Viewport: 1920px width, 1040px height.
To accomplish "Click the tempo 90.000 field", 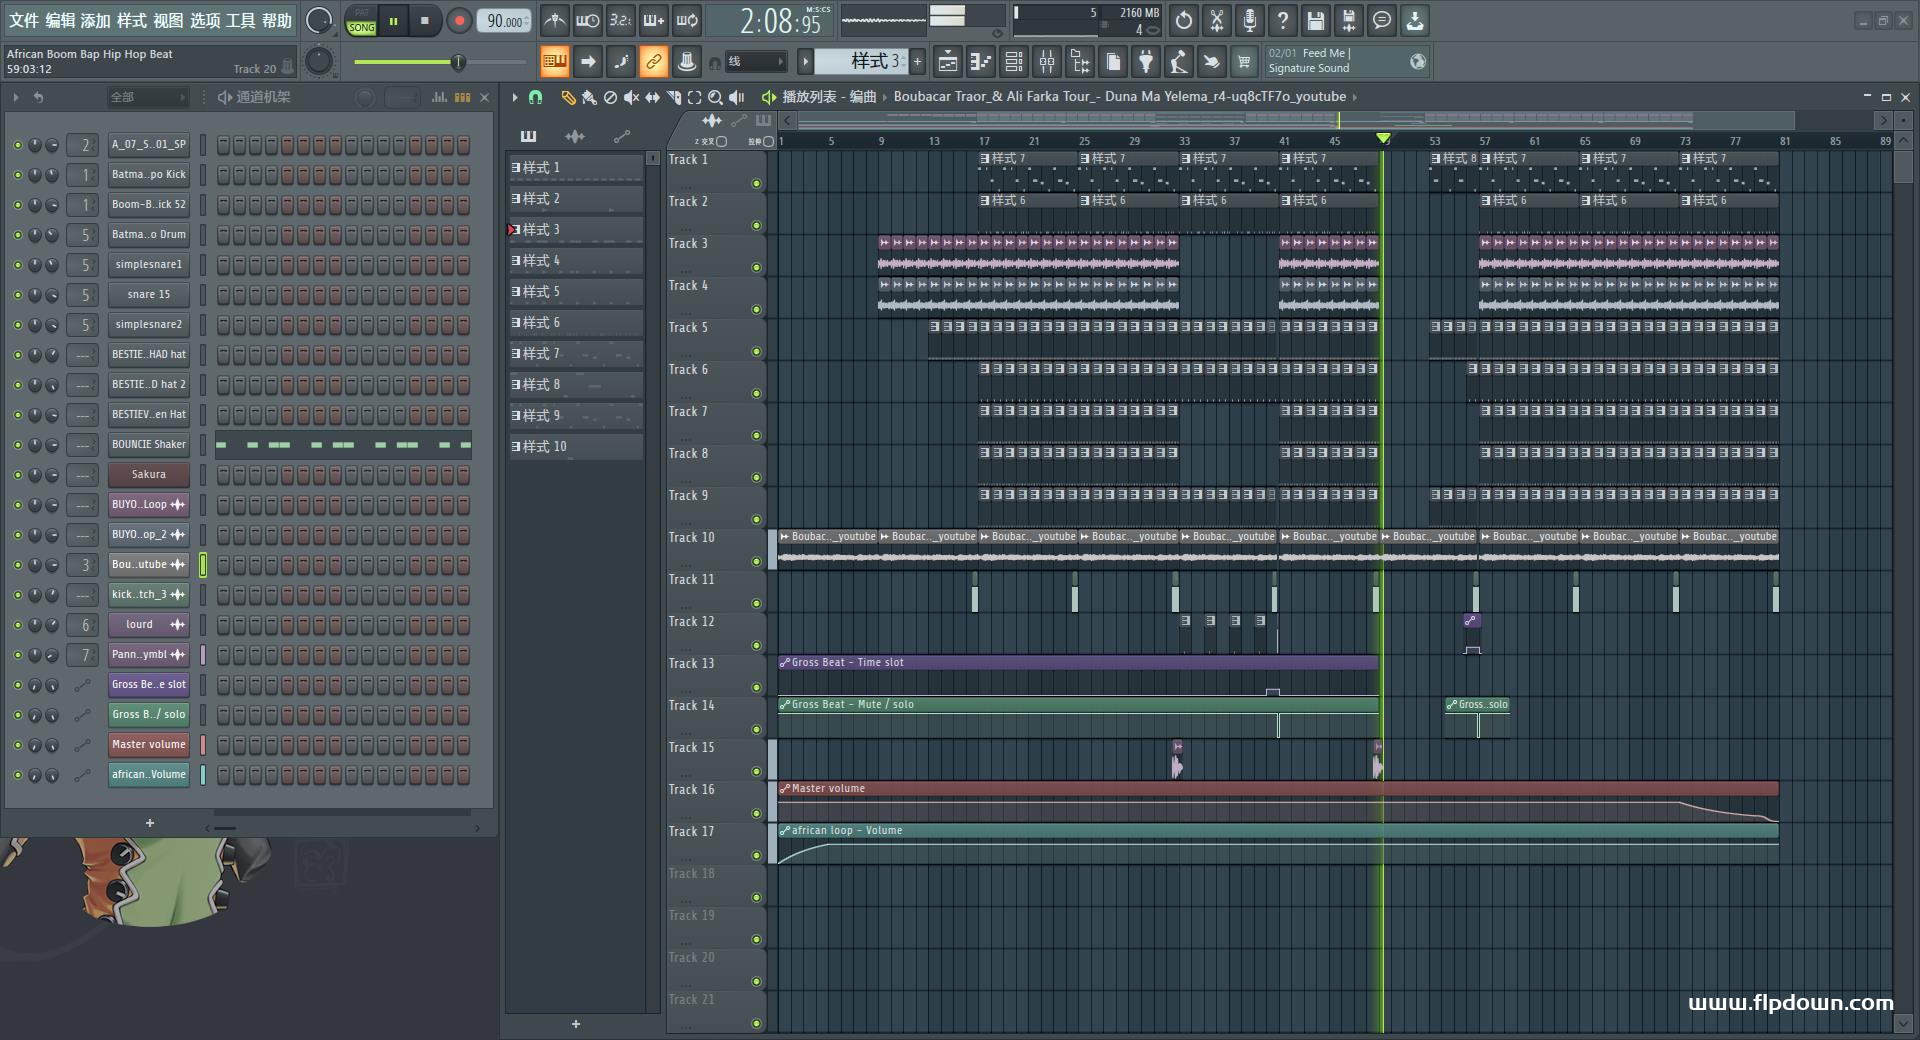I will [x=505, y=21].
